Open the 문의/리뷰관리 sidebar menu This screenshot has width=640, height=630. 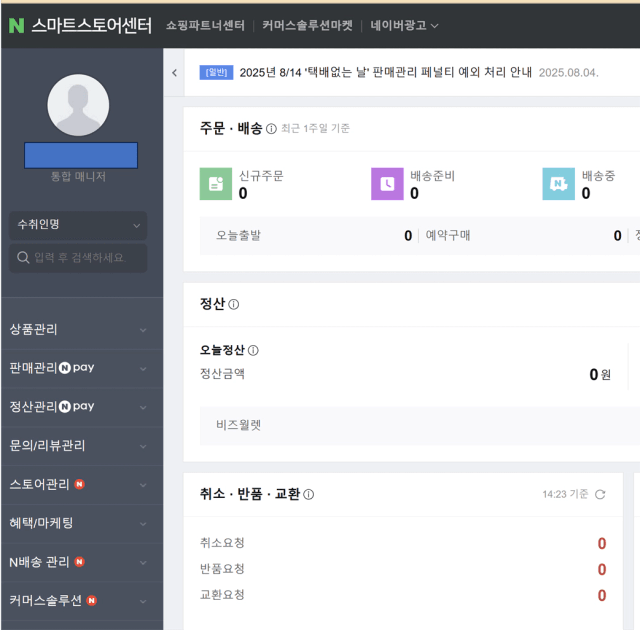tap(82, 446)
